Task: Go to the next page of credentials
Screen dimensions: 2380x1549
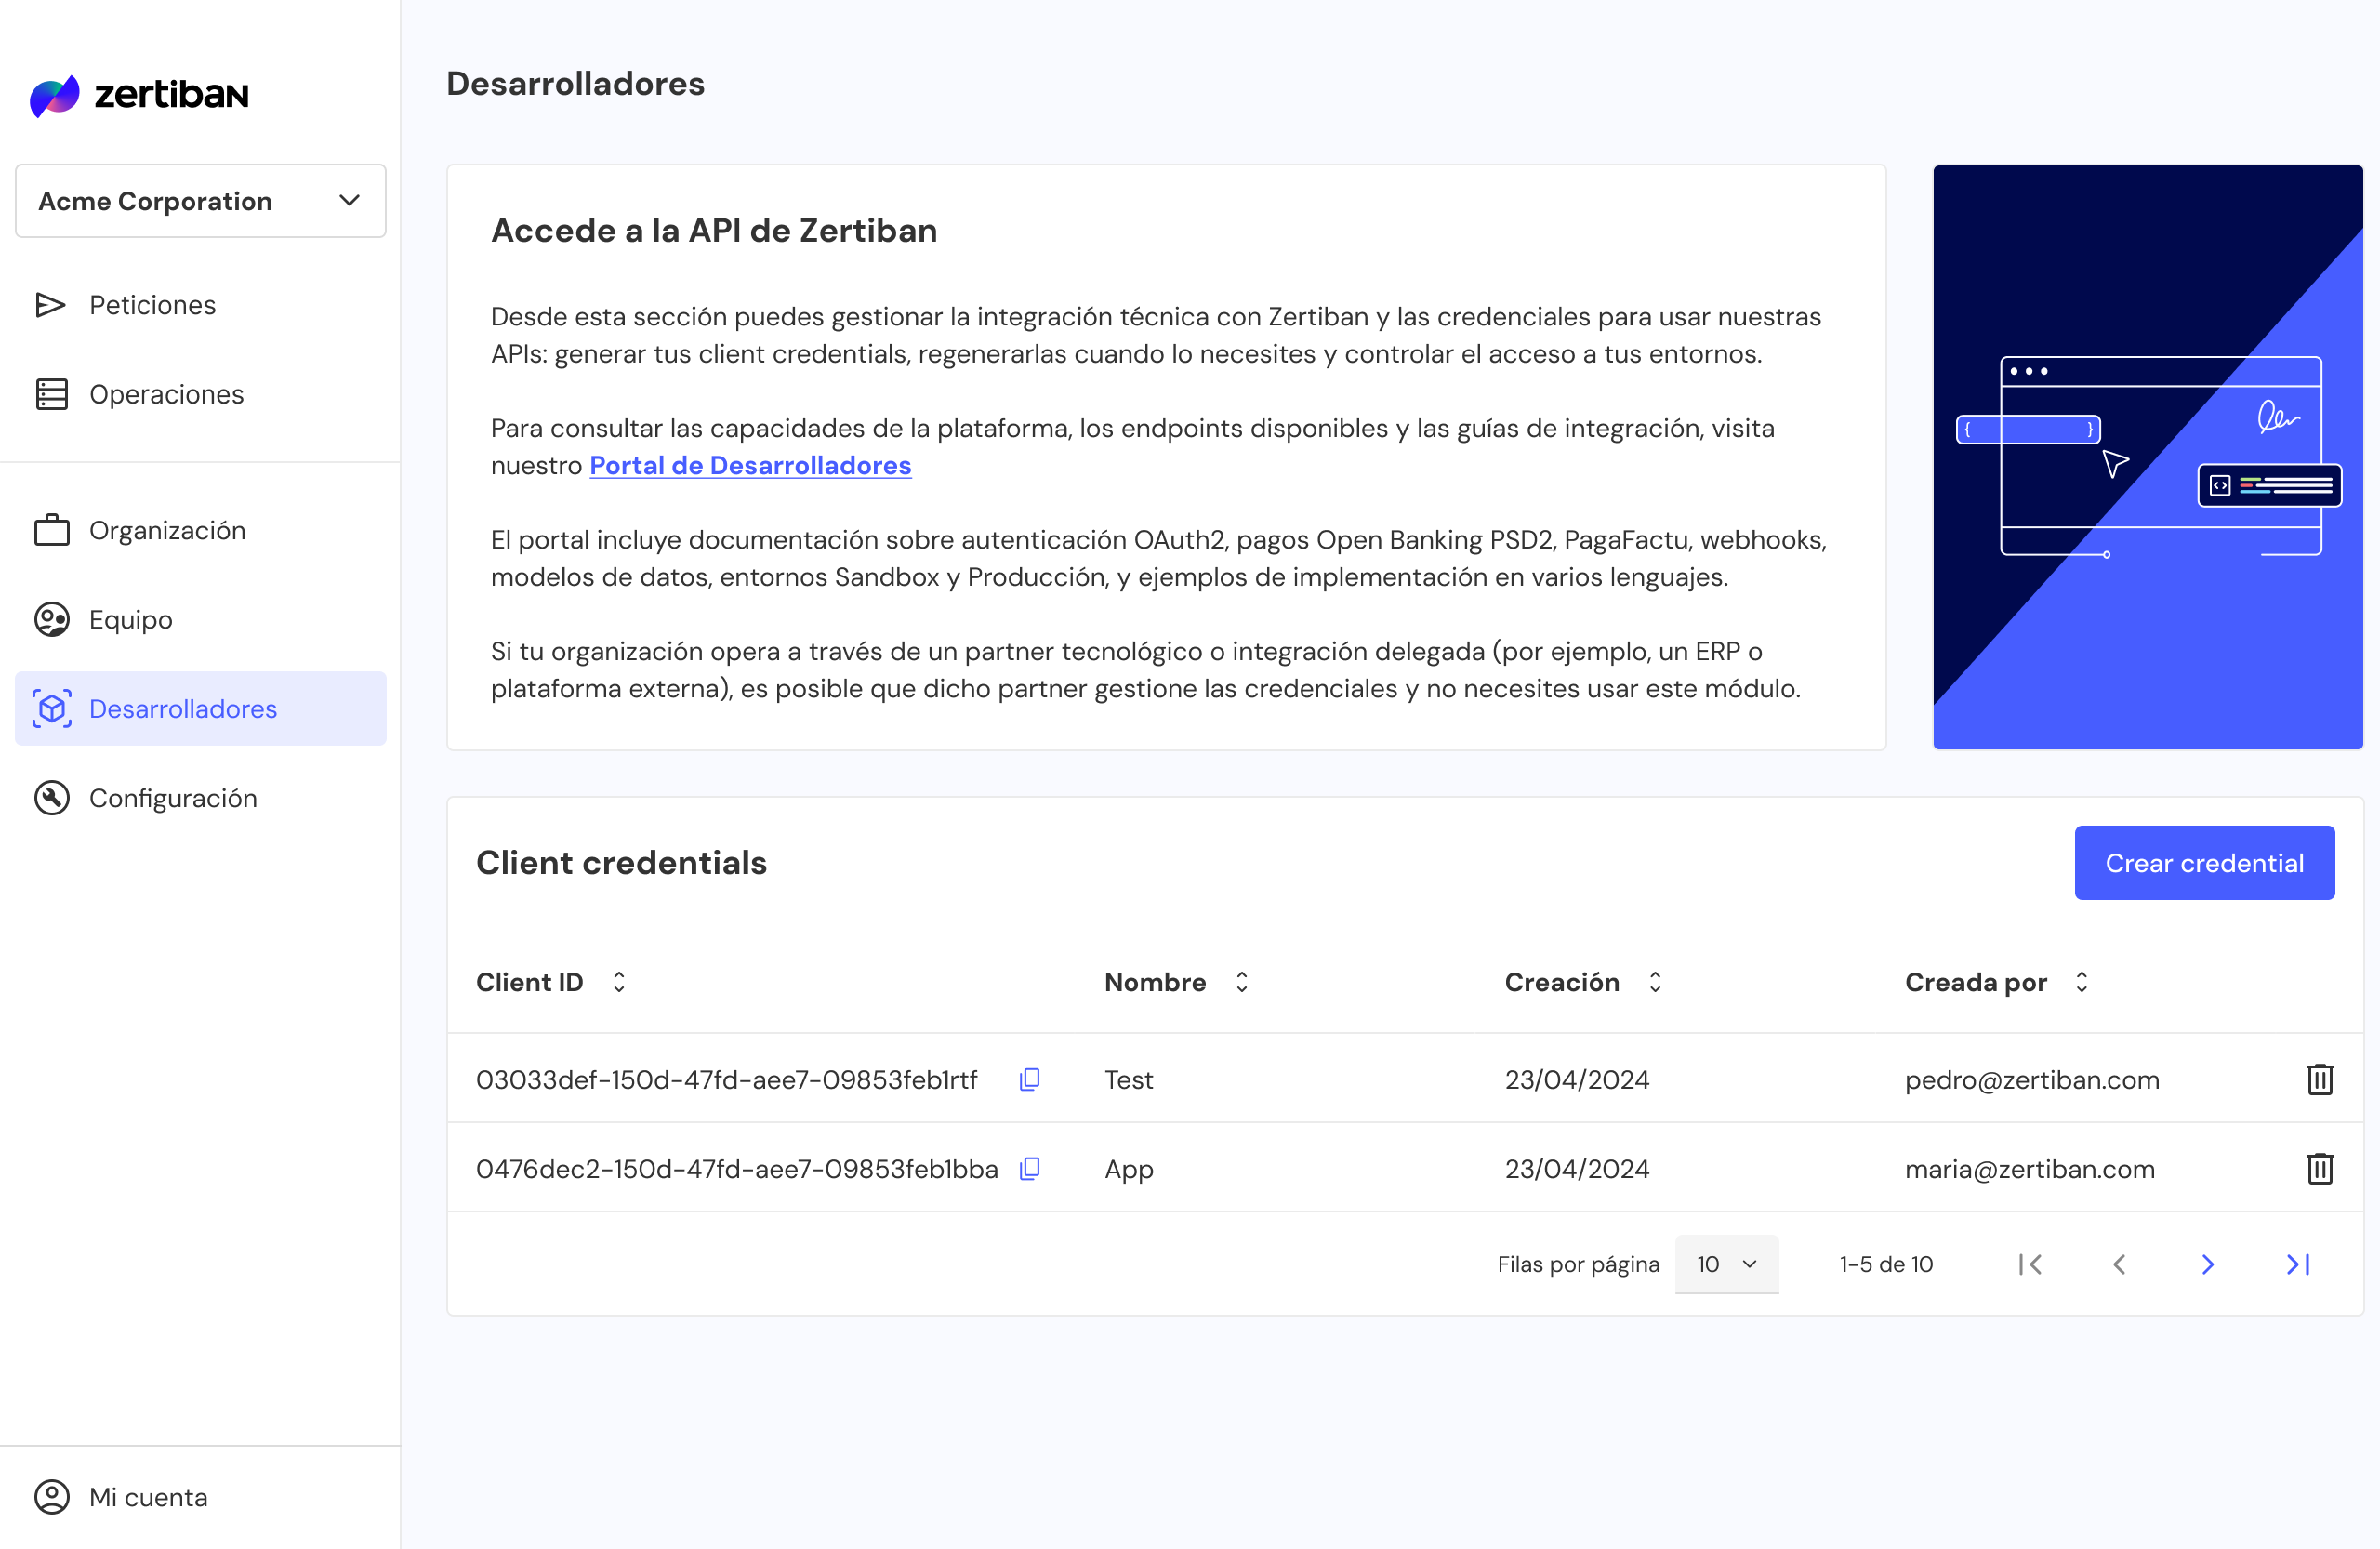Action: point(2207,1264)
